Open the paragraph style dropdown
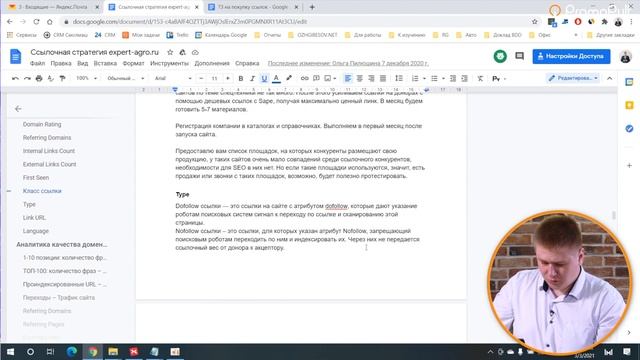The width and height of the screenshot is (640, 360). pyautogui.click(x=126, y=78)
